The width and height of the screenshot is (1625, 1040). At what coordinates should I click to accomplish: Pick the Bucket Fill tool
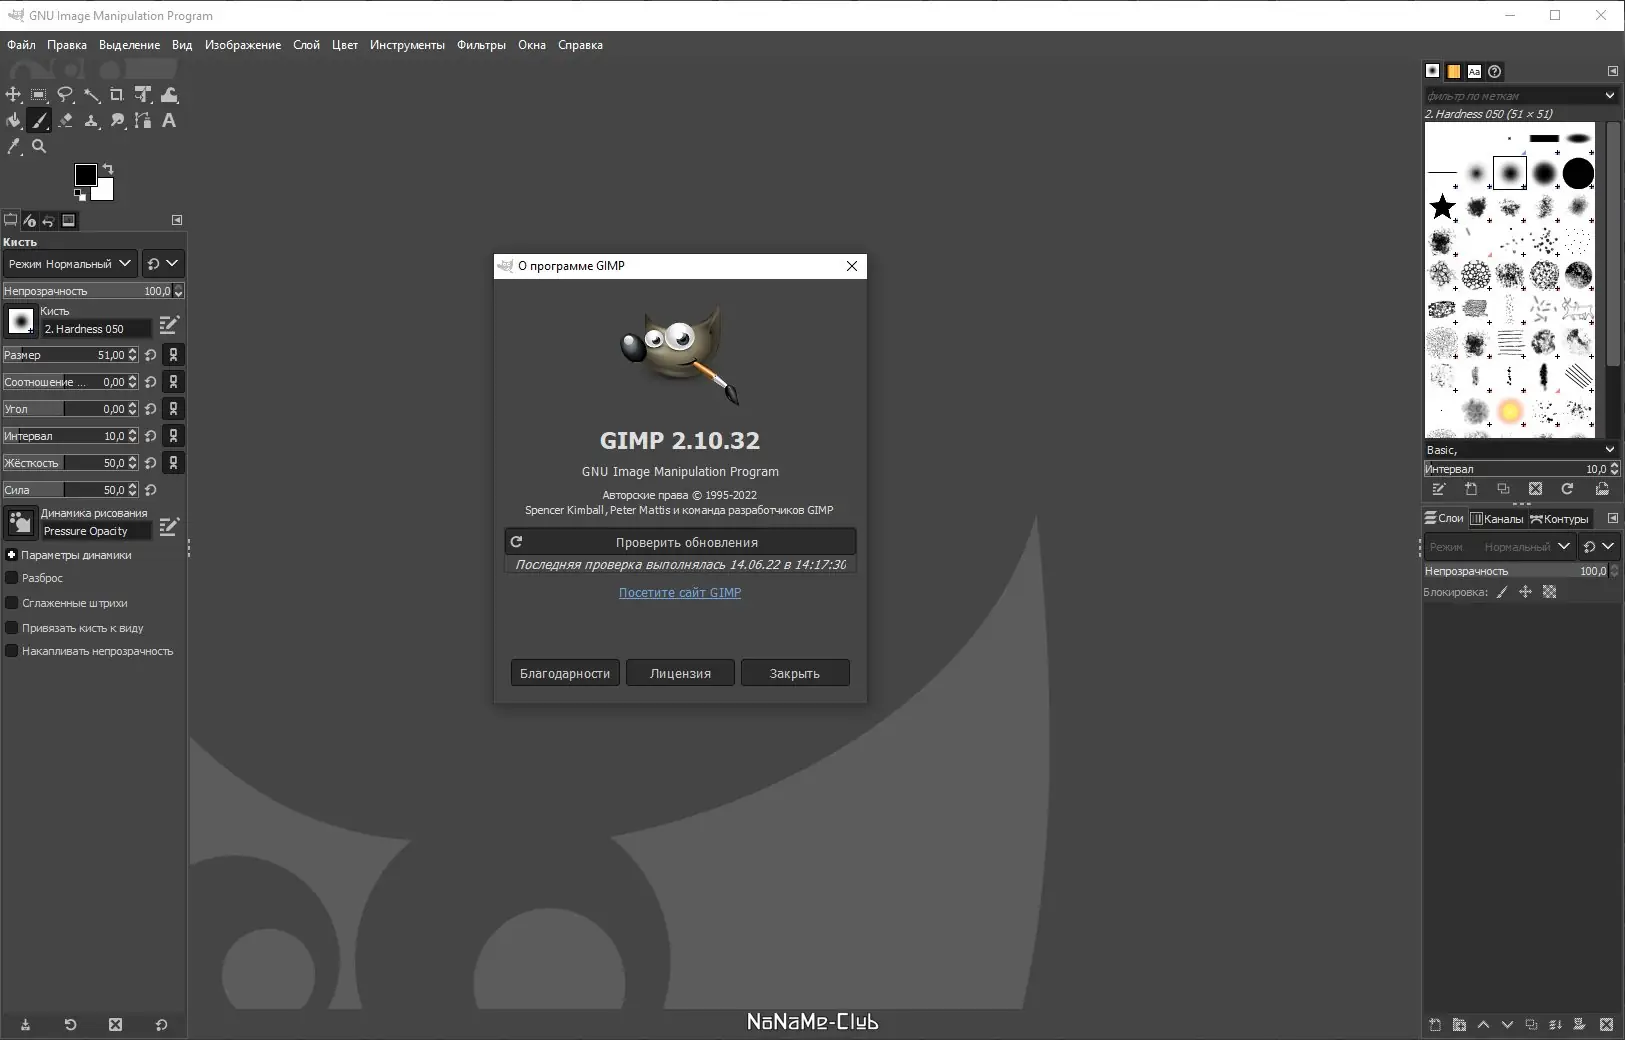tap(13, 120)
